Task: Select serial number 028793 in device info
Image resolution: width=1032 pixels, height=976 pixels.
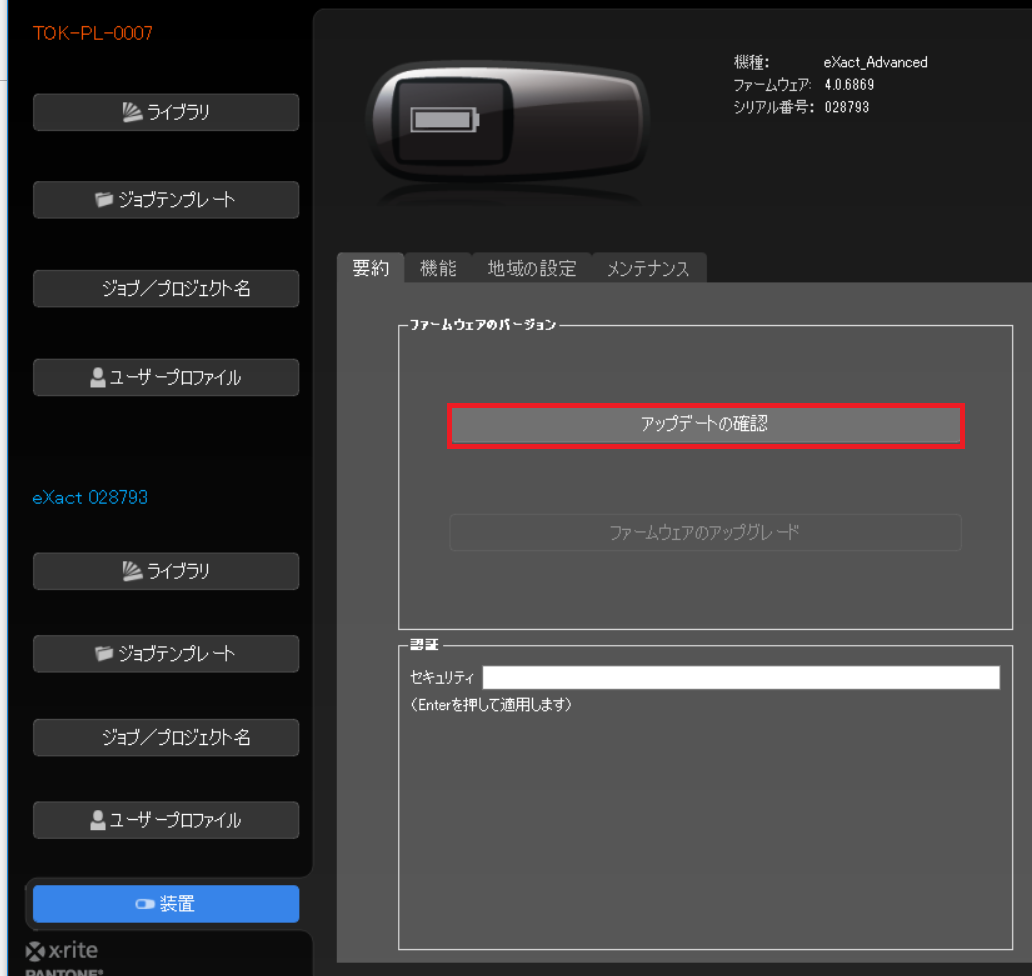Action: point(846,107)
